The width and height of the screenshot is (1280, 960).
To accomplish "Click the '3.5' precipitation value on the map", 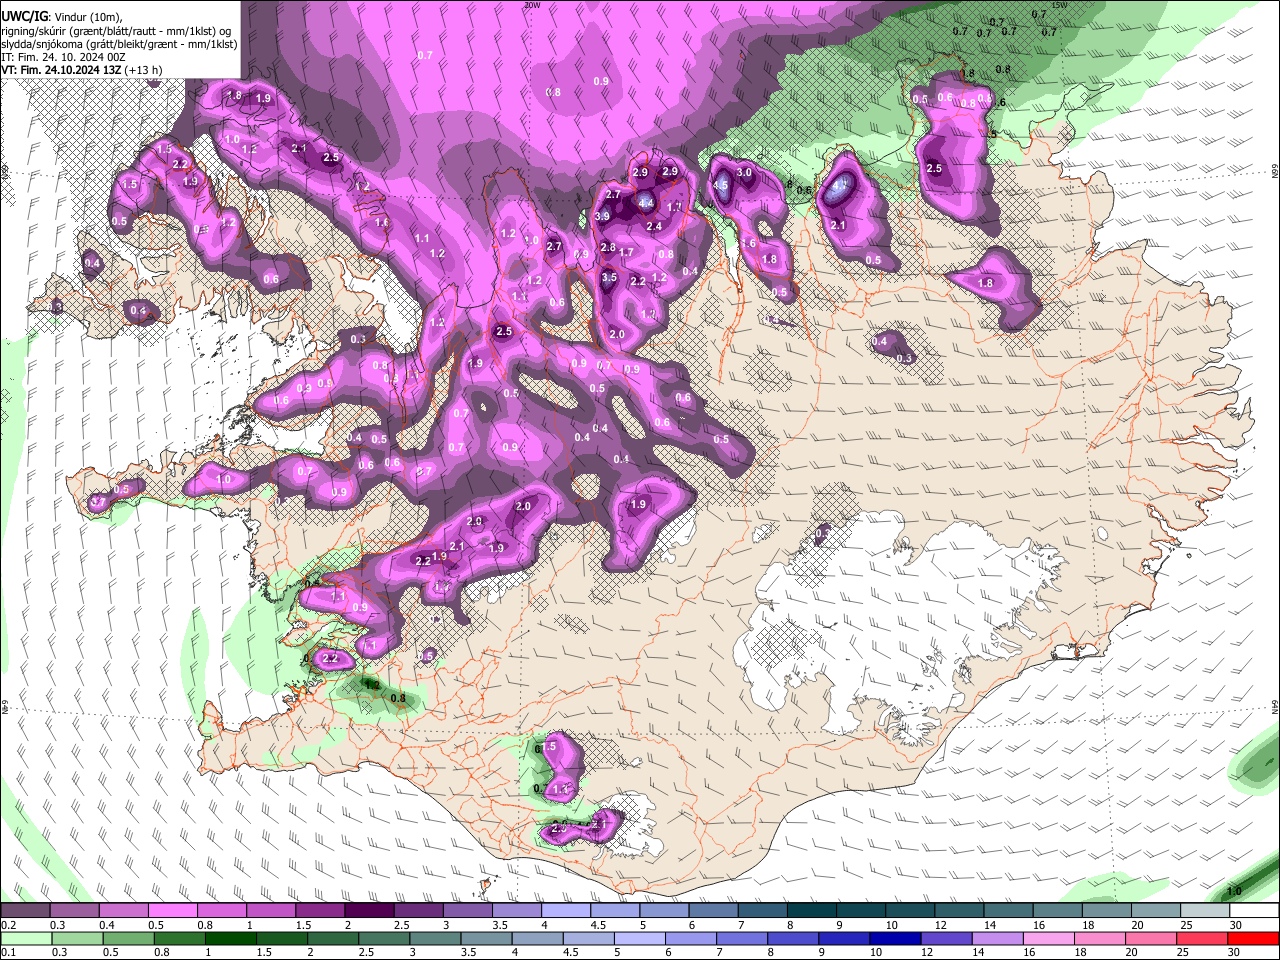I will [x=609, y=277].
